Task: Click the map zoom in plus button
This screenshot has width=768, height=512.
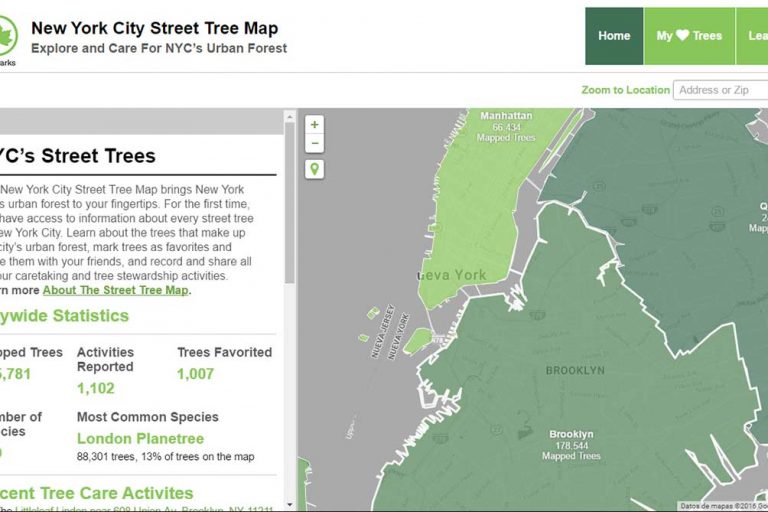Action: point(315,125)
